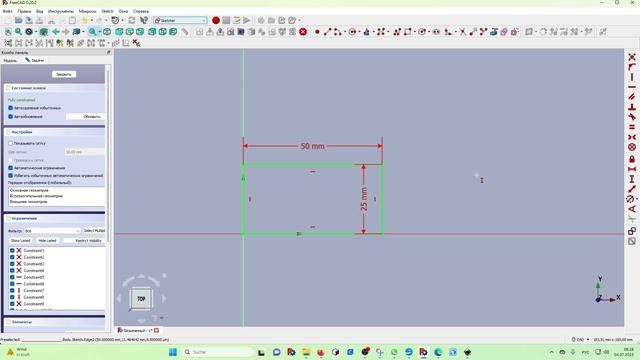Click the Hide Listed button
The width and height of the screenshot is (640, 360).
47,241
